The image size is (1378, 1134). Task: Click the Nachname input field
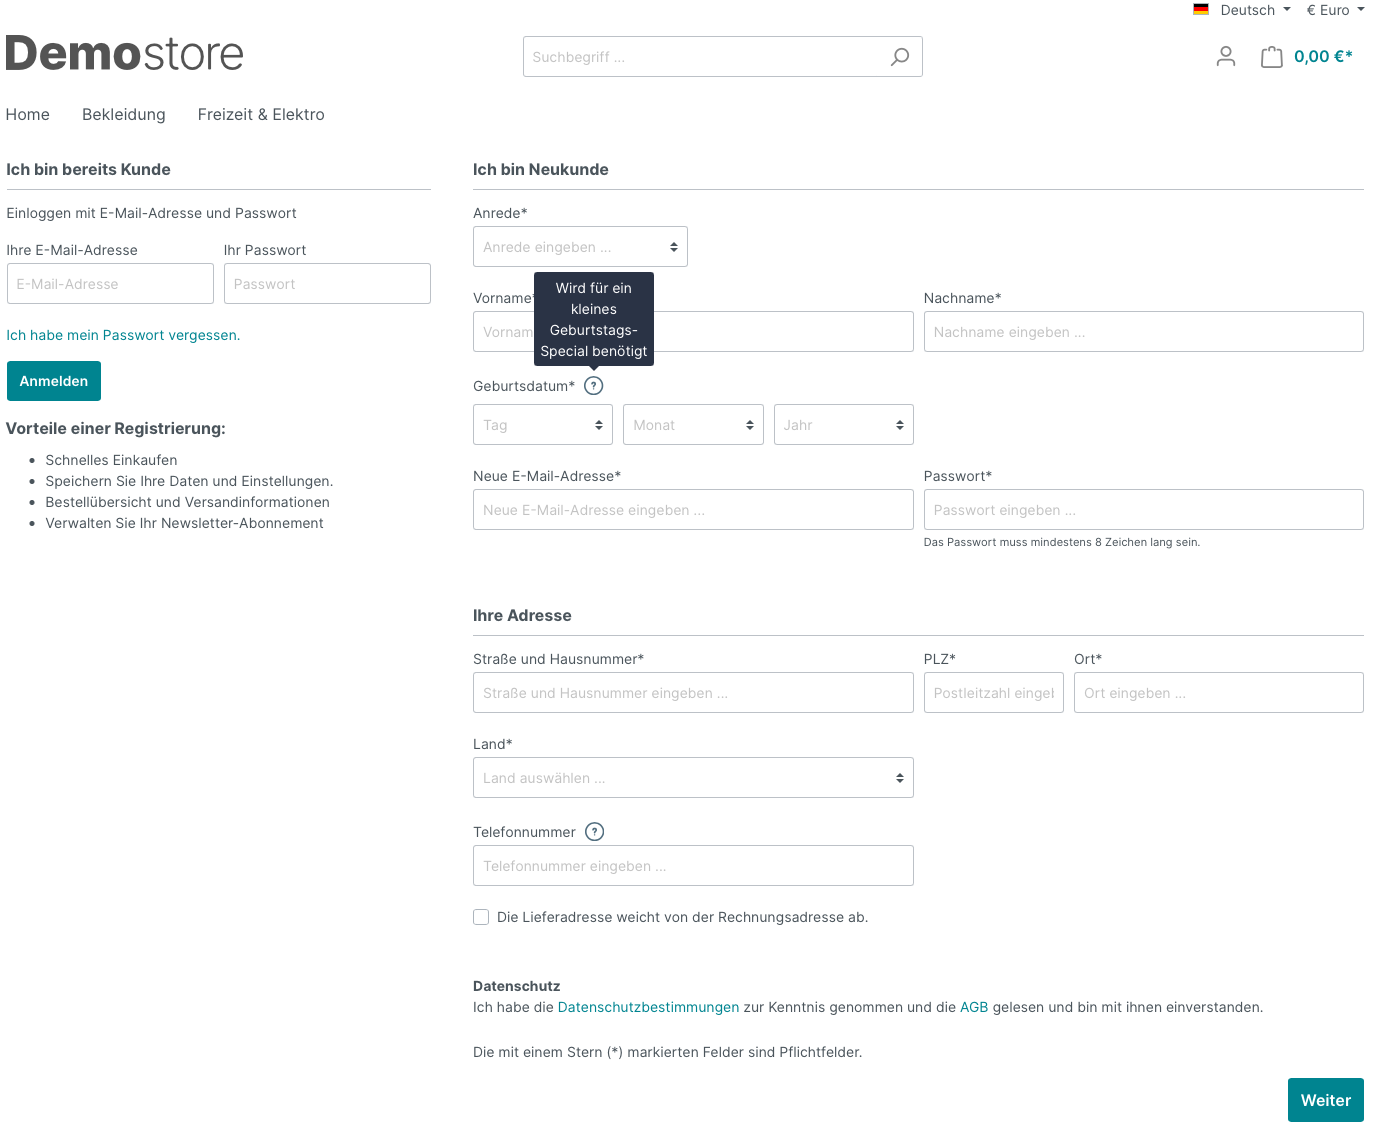[1144, 332]
